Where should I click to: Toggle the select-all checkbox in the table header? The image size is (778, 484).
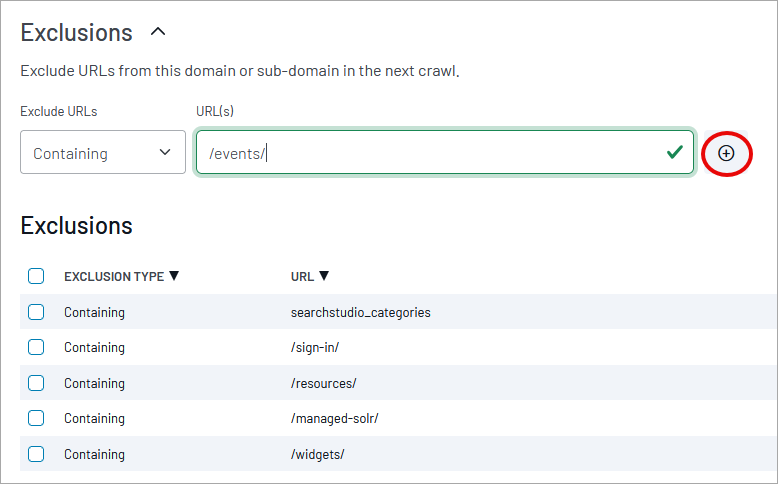(x=36, y=276)
